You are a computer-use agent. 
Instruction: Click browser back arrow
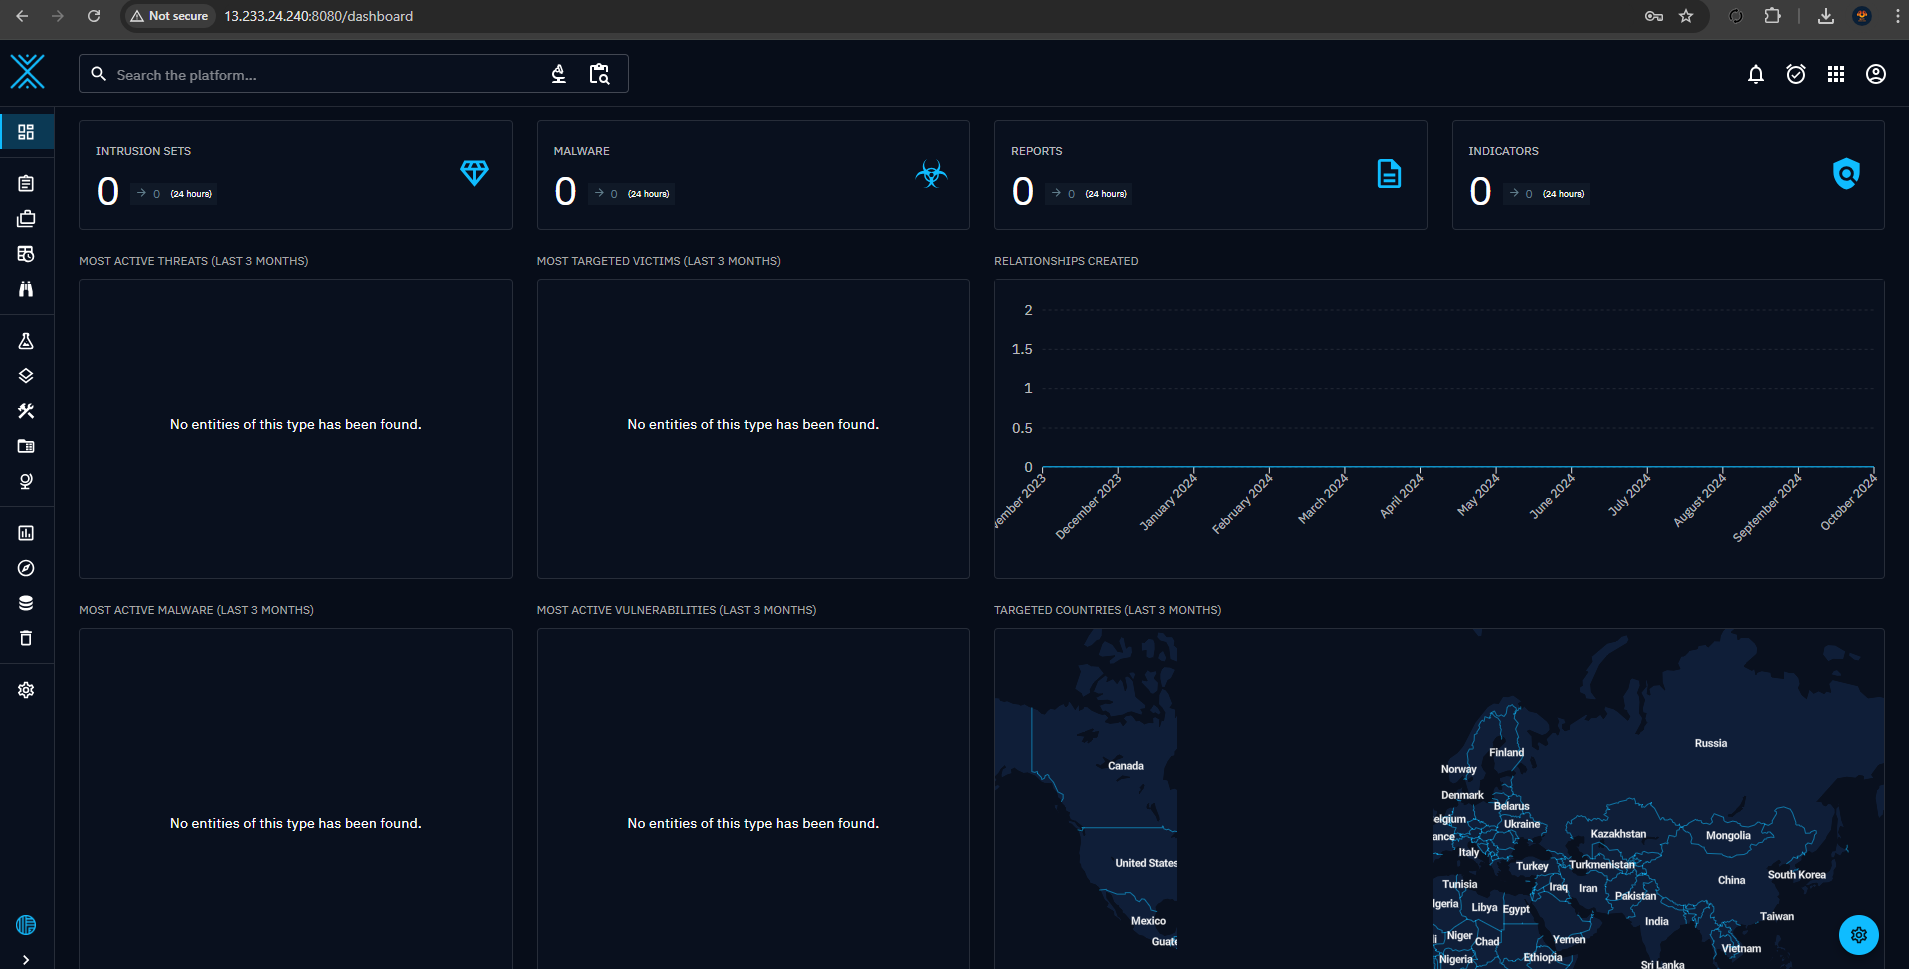[22, 16]
